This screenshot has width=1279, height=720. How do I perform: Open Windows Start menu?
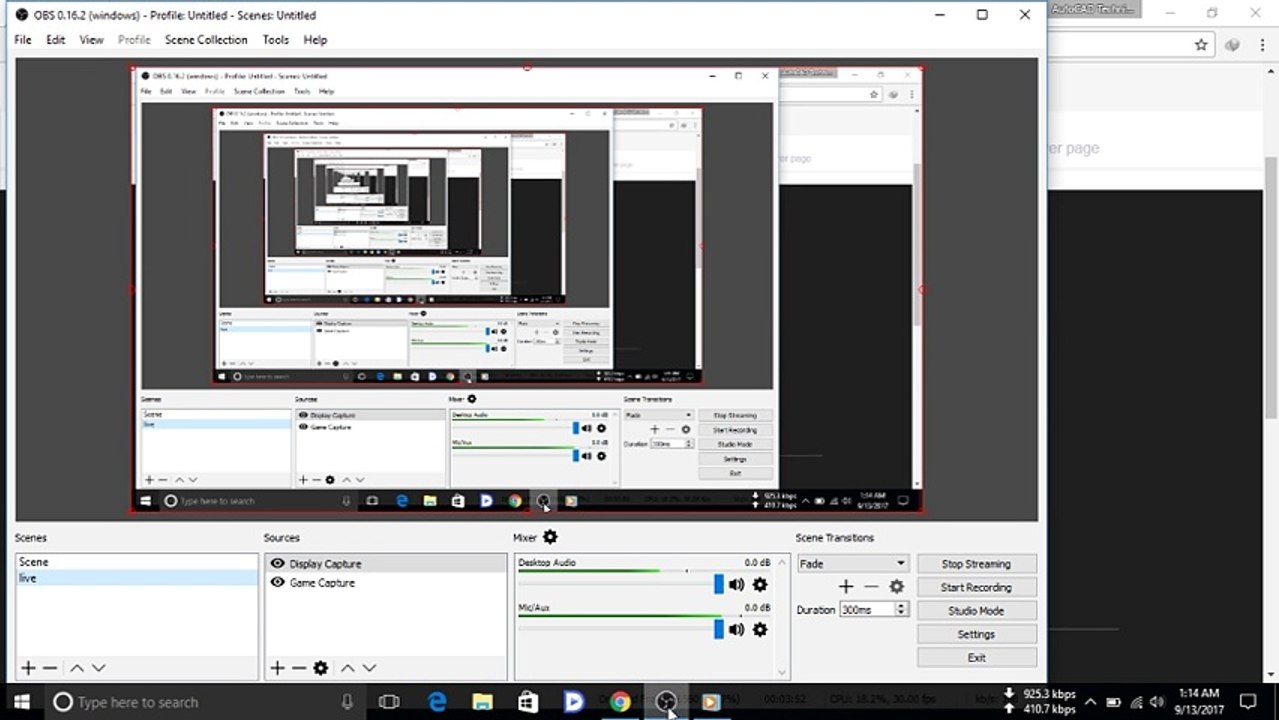click(x=22, y=702)
